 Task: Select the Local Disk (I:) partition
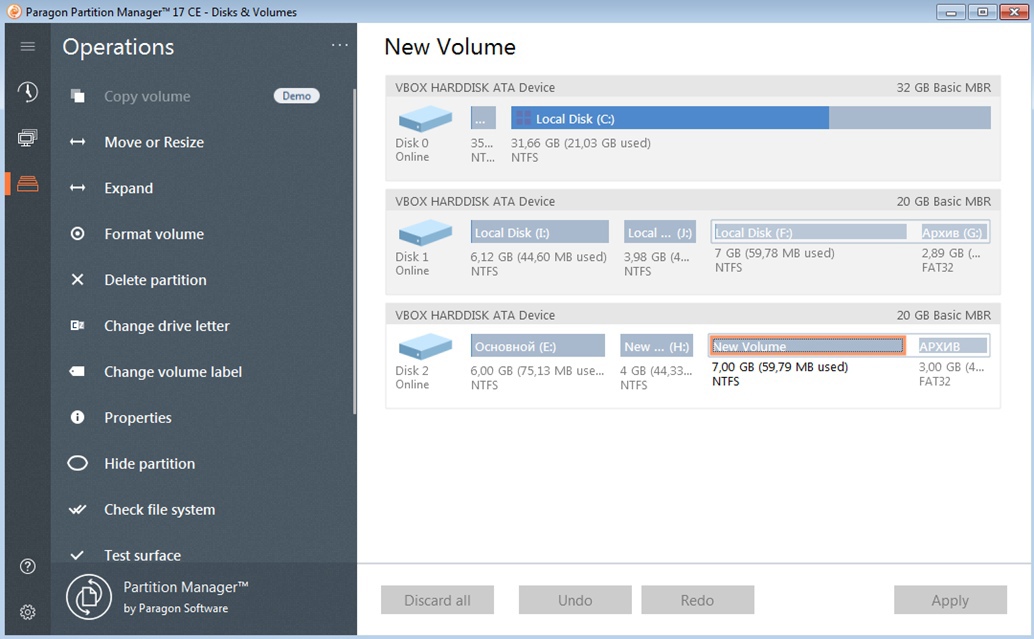[539, 232]
